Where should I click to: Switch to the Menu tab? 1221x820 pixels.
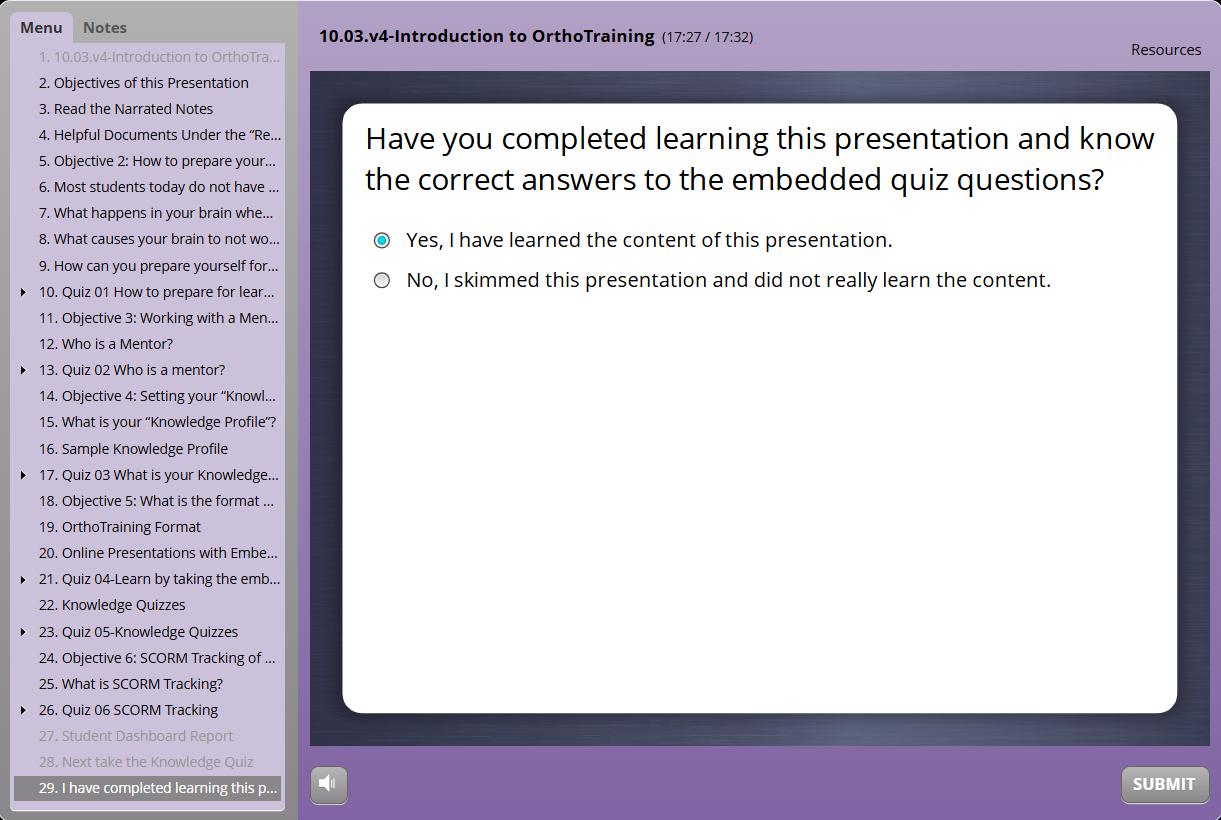(x=41, y=28)
